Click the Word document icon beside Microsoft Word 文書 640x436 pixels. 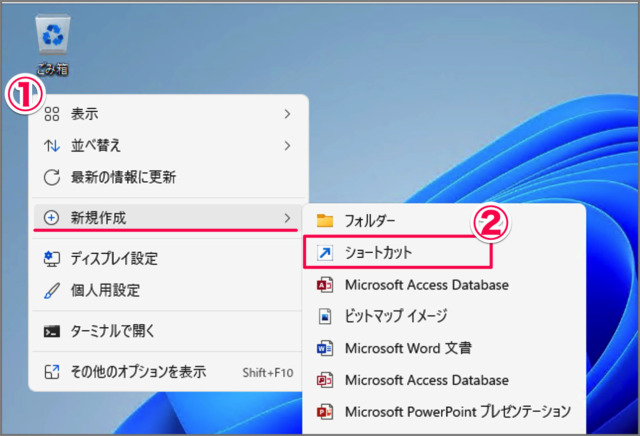pyautogui.click(x=325, y=348)
